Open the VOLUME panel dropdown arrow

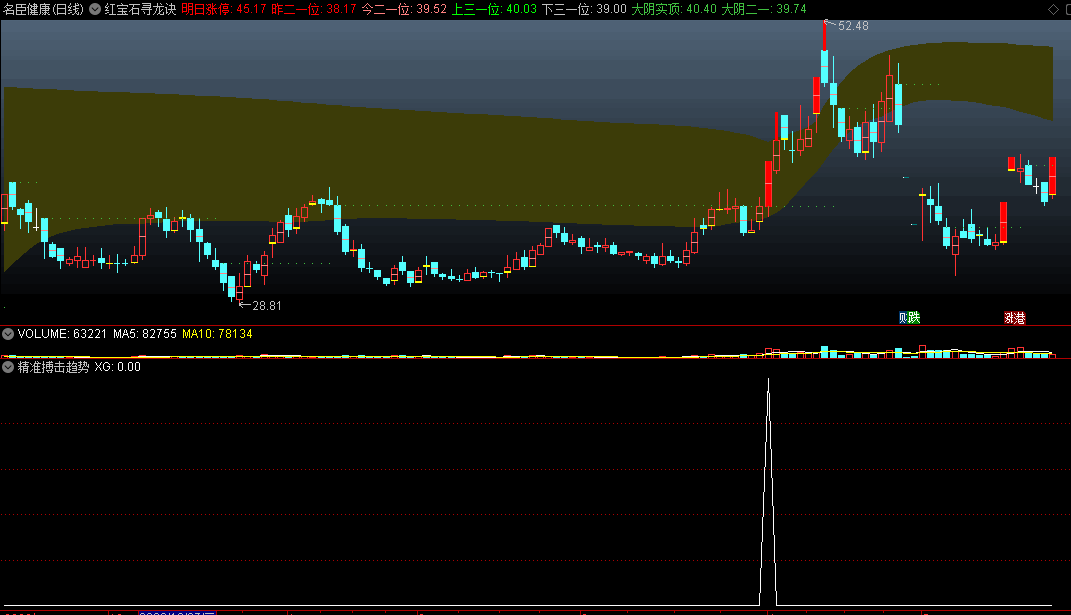8,333
